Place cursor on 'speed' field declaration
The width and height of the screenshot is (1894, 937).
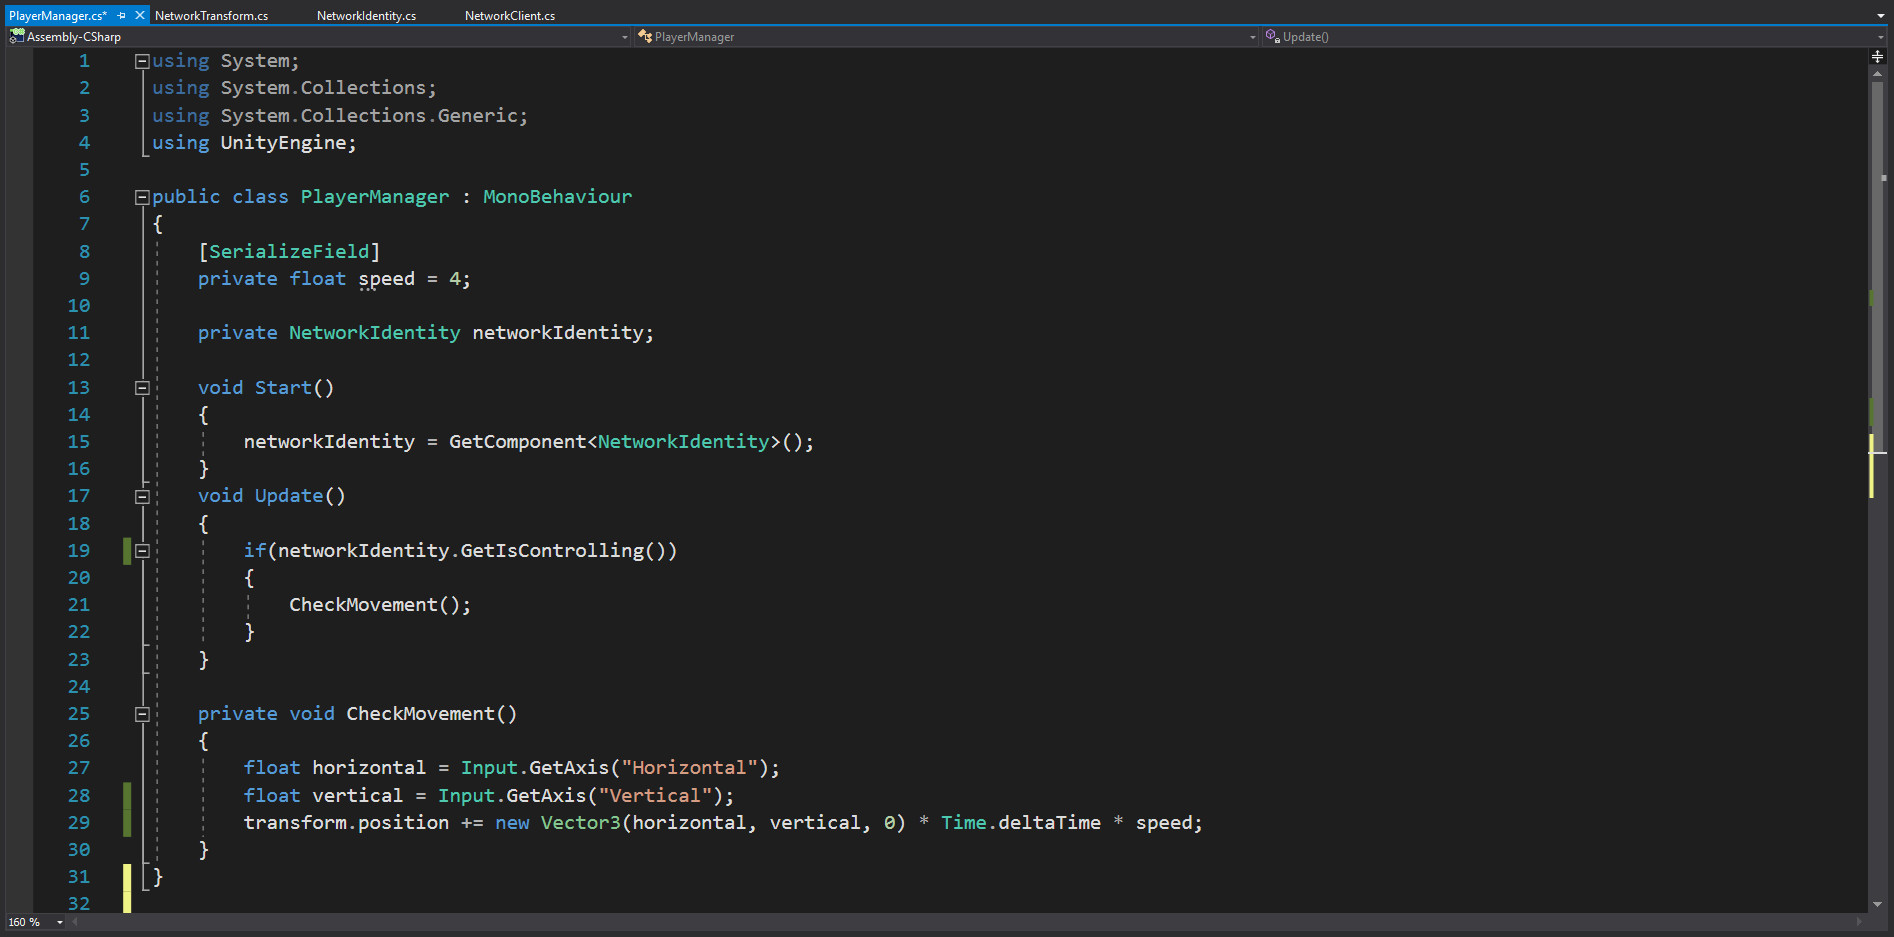pyautogui.click(x=386, y=279)
